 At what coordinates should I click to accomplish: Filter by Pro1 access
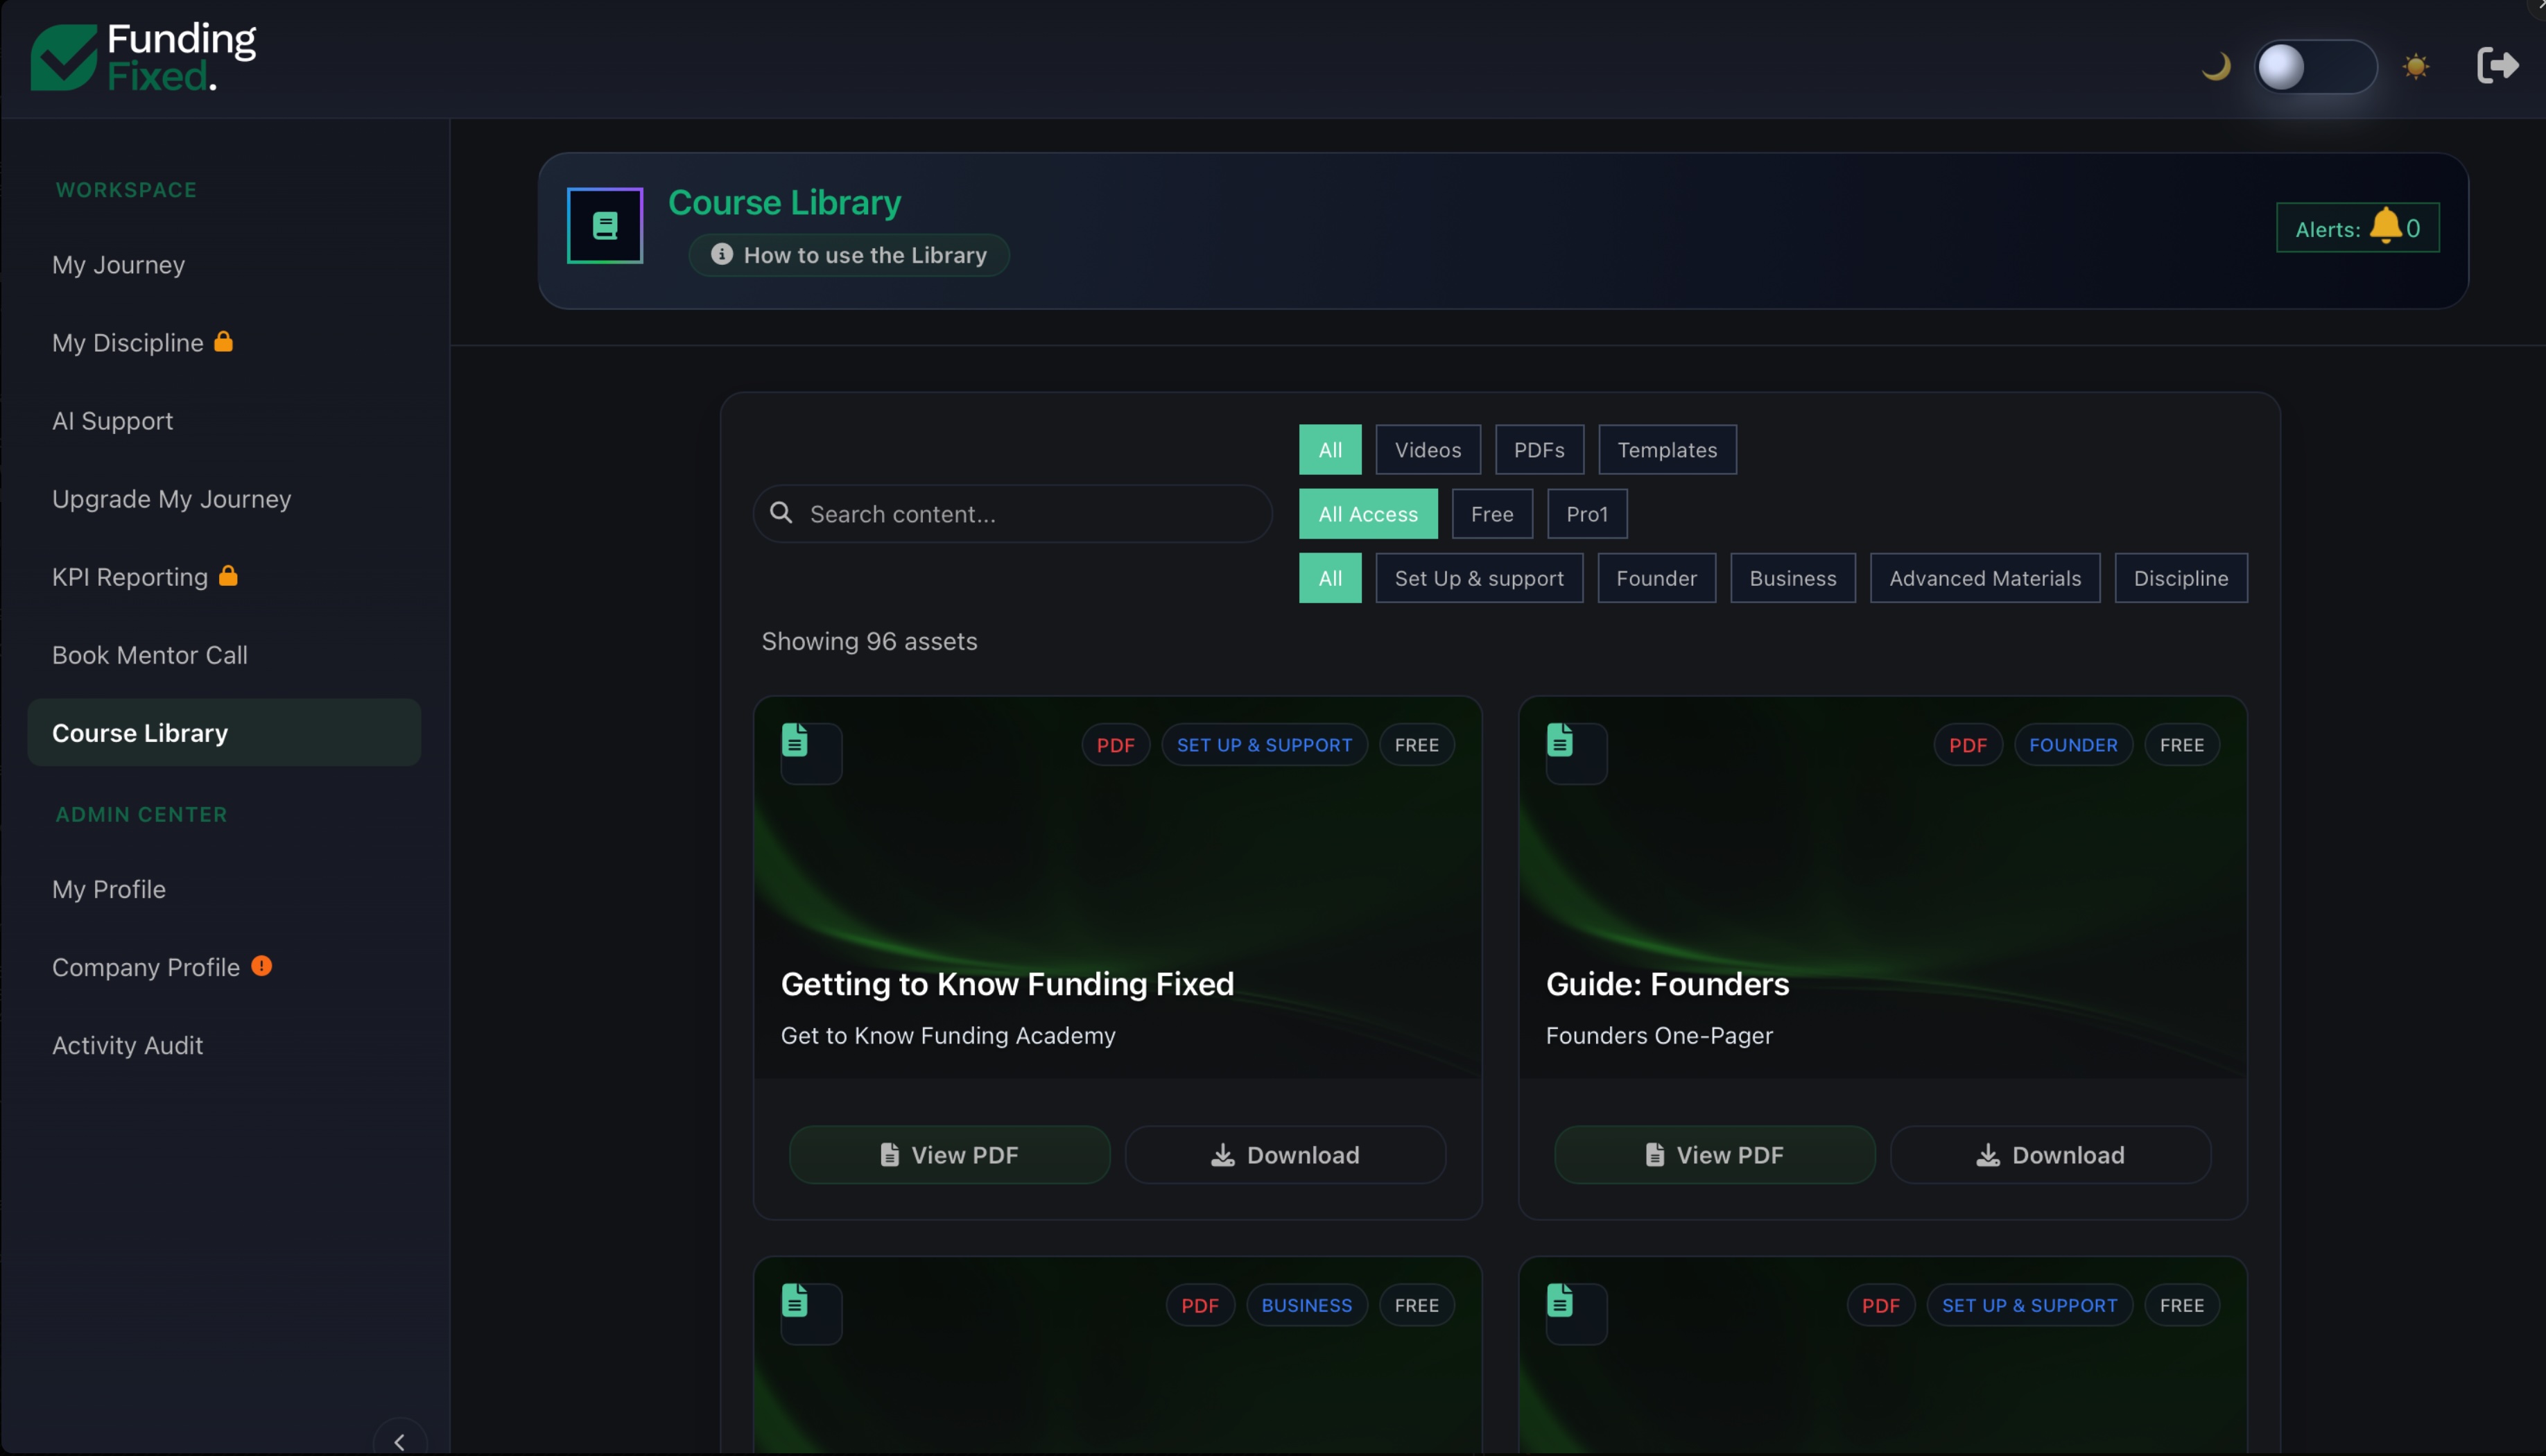click(1587, 514)
